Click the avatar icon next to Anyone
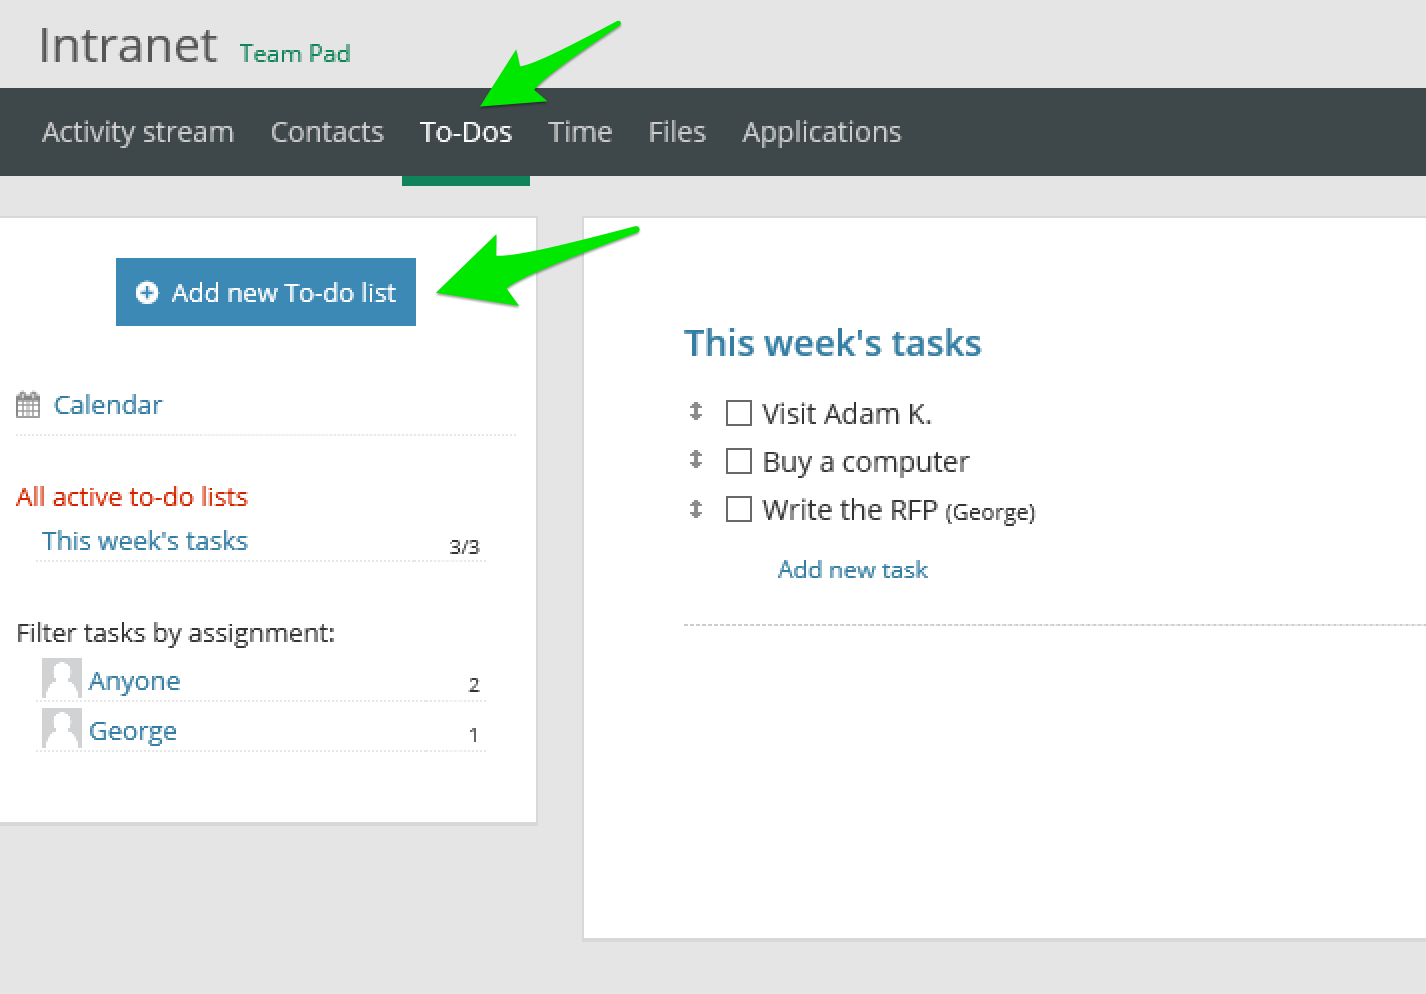 tap(61, 679)
